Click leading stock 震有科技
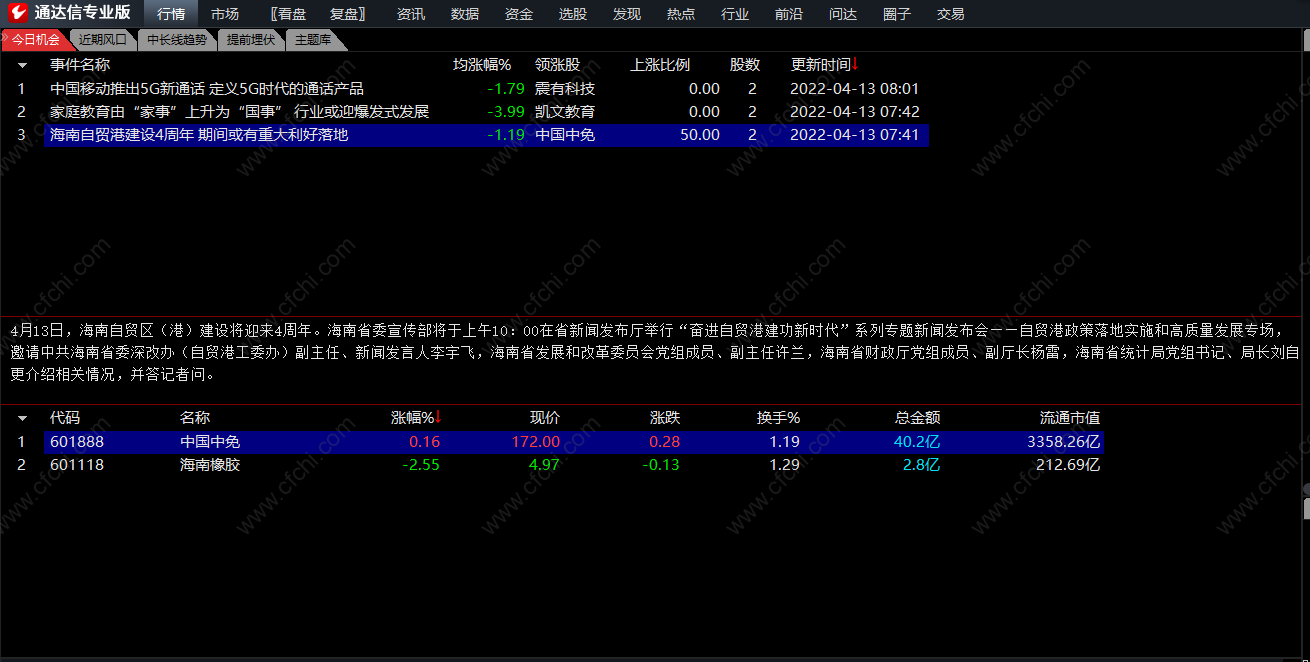 point(565,88)
